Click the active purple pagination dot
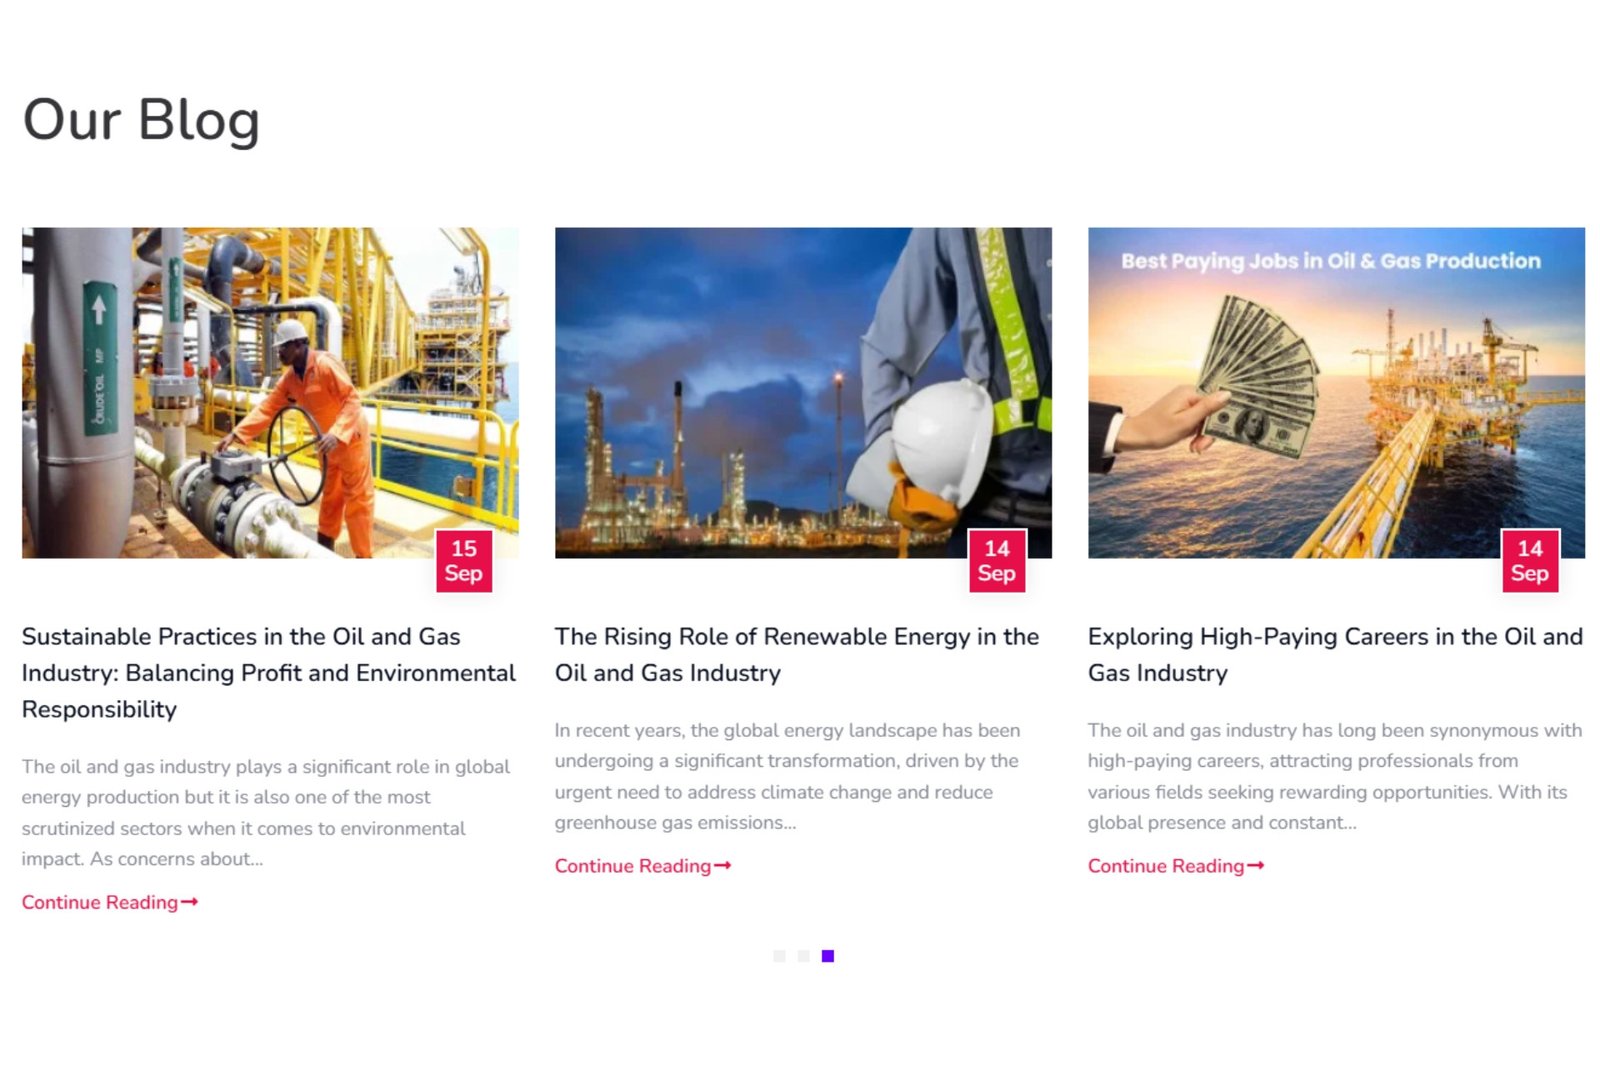 point(828,956)
